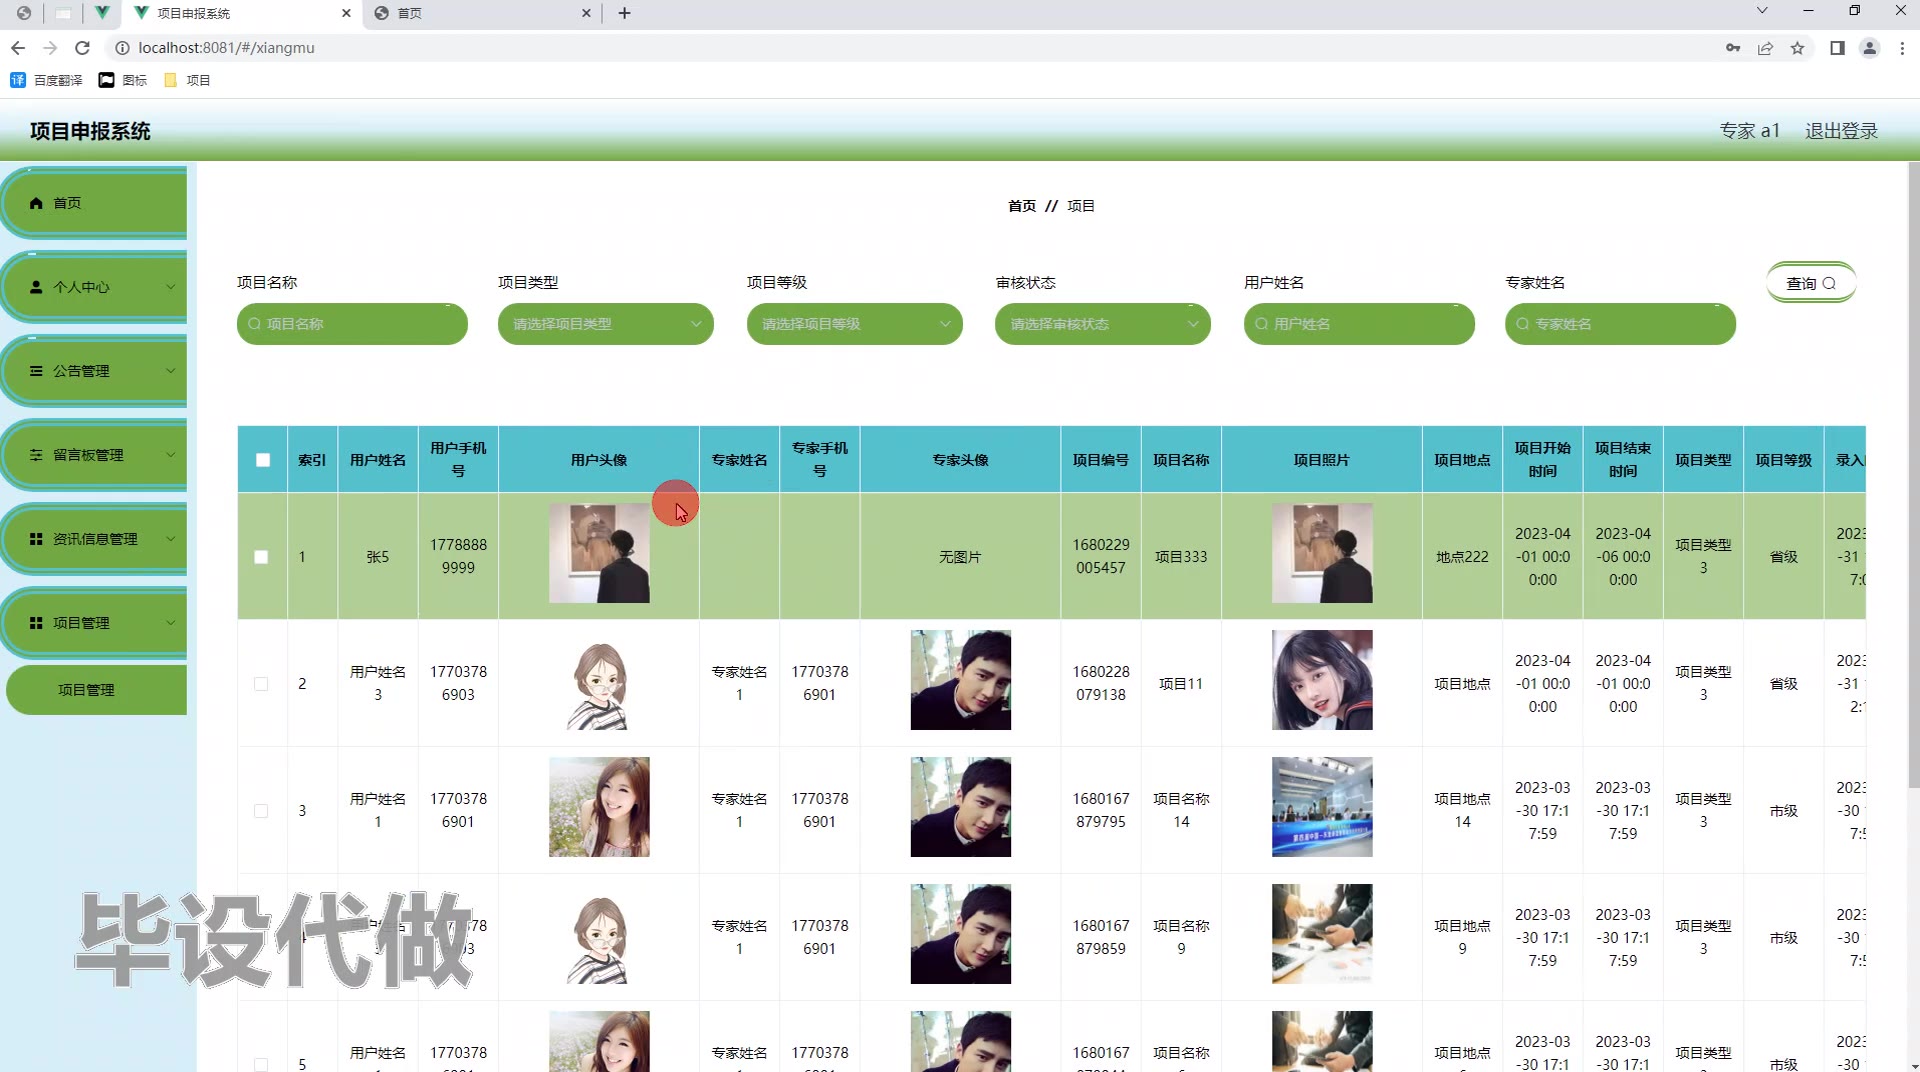This screenshot has height=1072, width=1920.
Task: Open the Chrome three-dot menu
Action: click(x=1902, y=48)
